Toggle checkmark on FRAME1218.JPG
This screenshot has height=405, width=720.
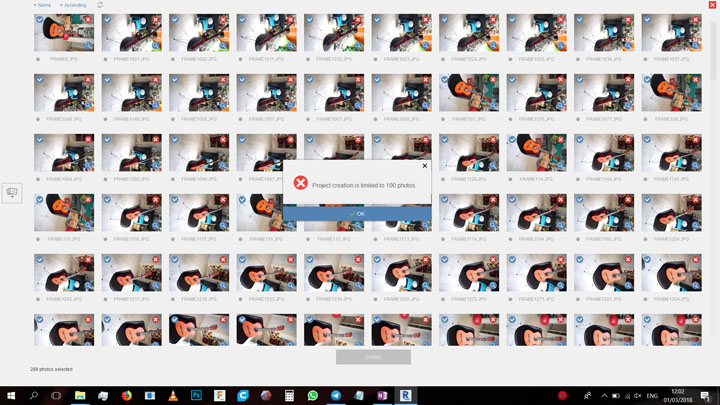(x=174, y=259)
